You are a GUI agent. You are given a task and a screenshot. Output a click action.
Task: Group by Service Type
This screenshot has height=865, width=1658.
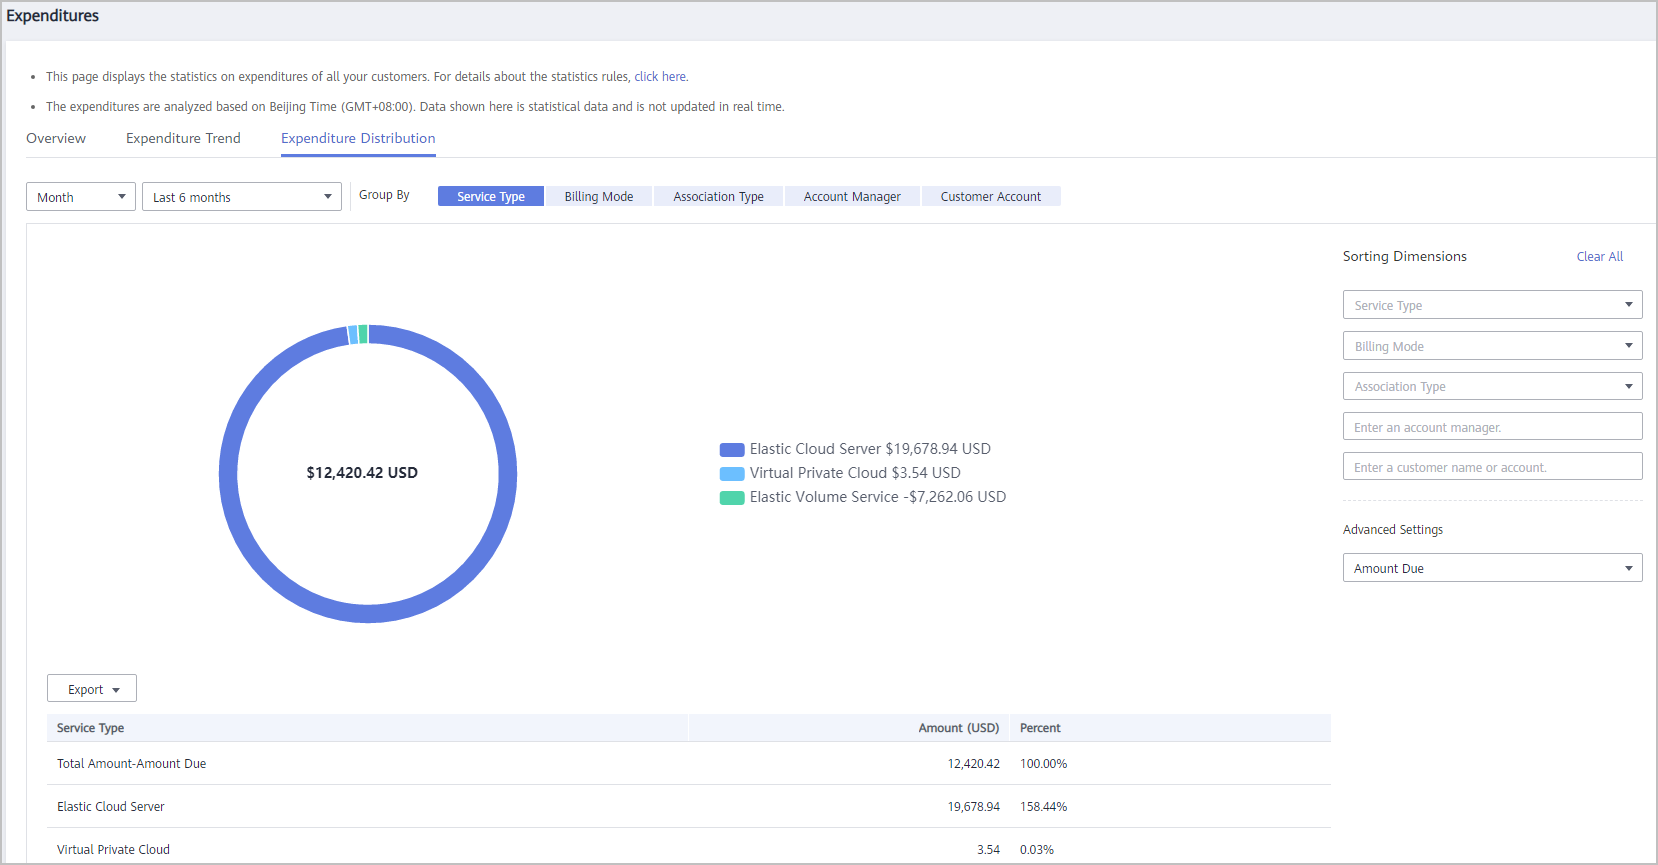pyautogui.click(x=490, y=196)
